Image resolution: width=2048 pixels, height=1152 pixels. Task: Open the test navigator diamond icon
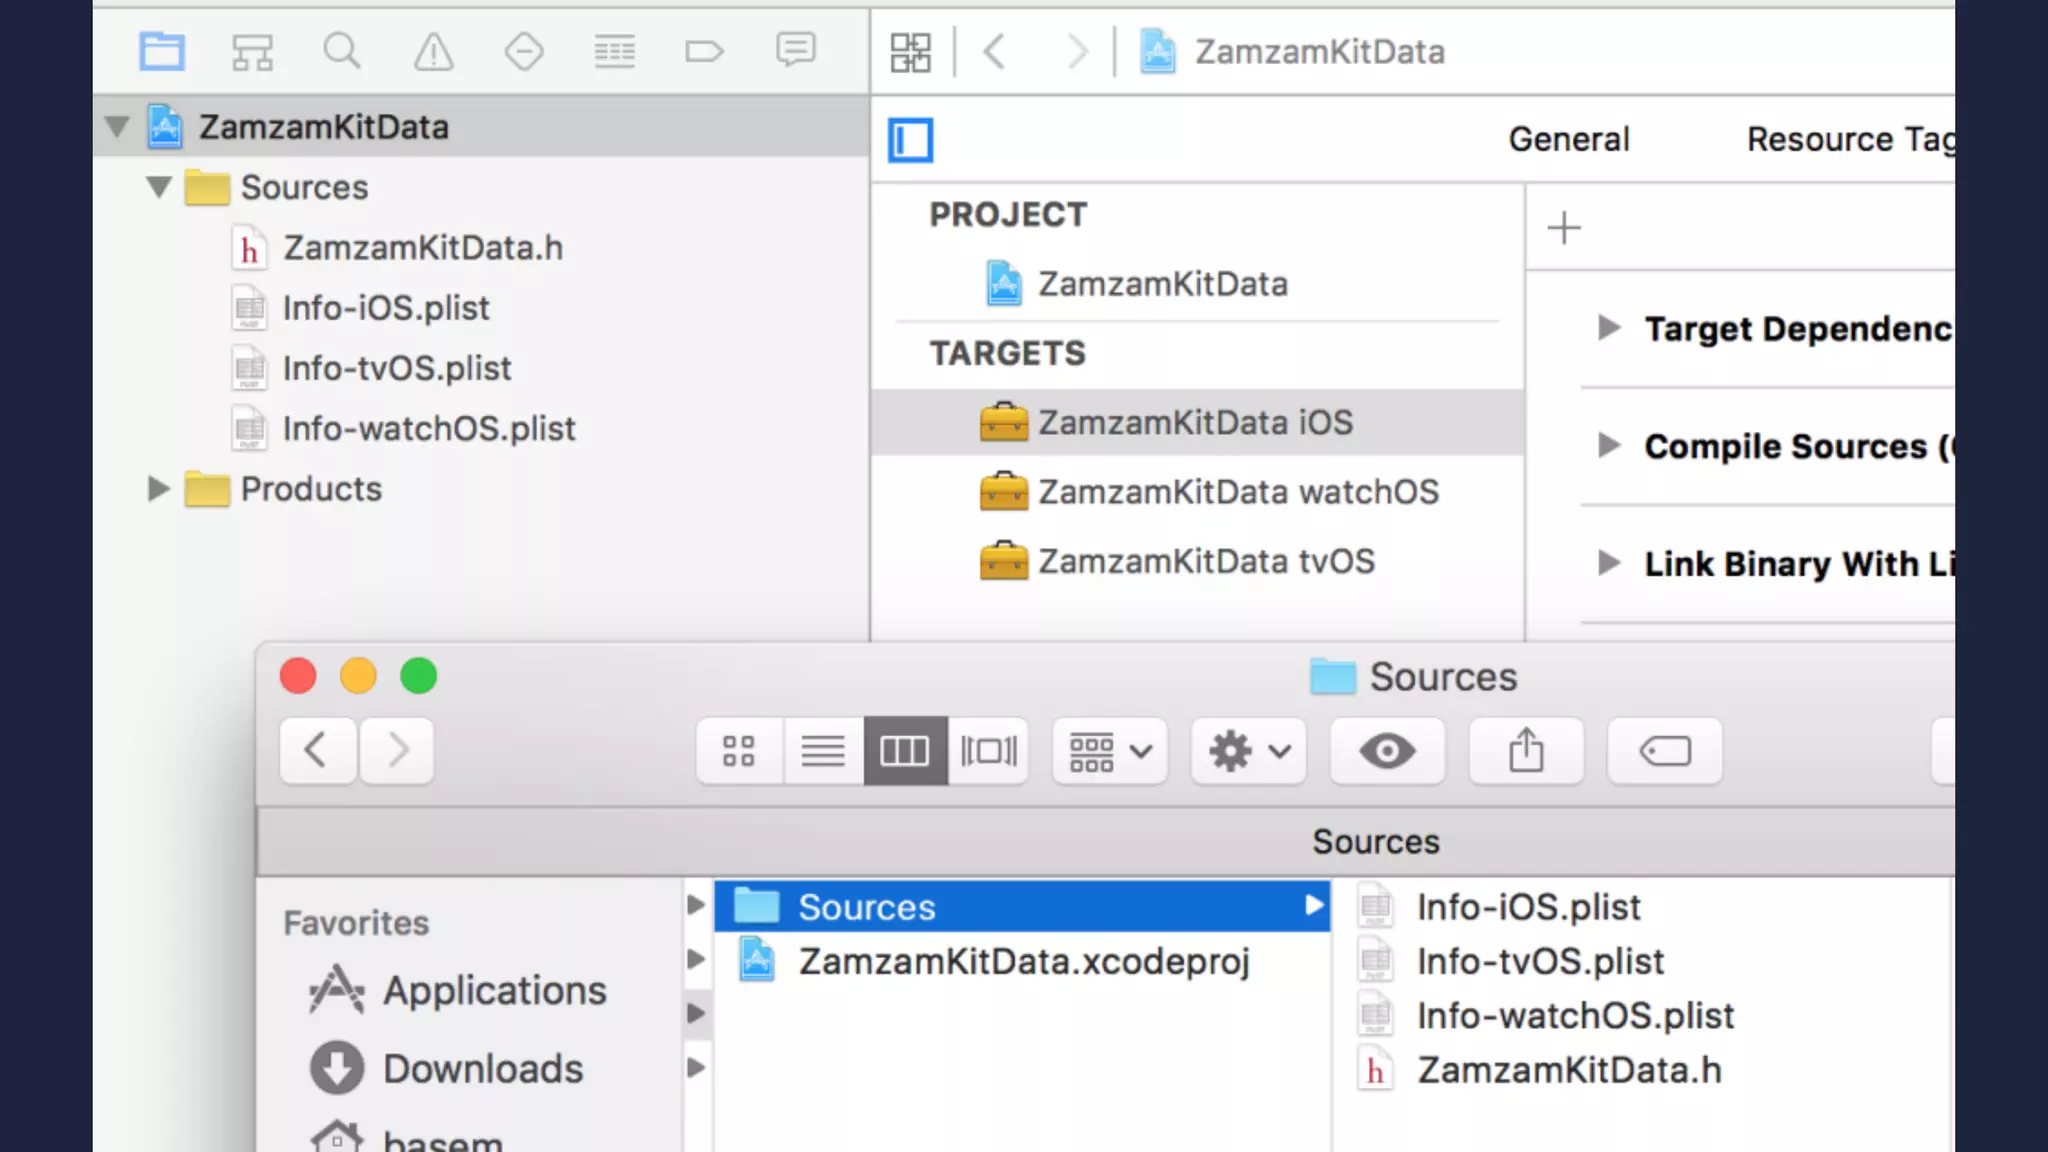[x=524, y=51]
